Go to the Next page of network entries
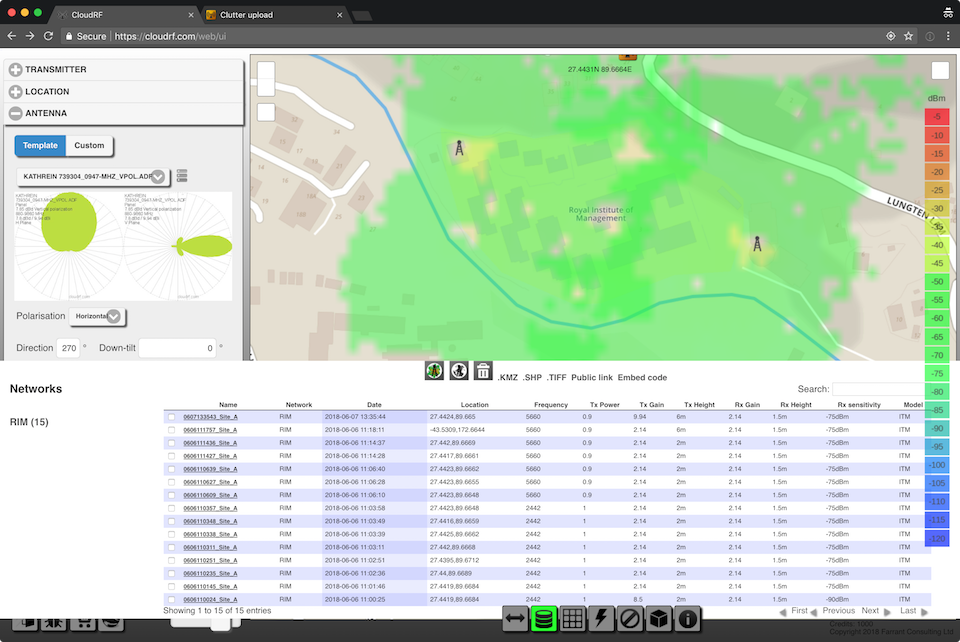960x642 pixels. [x=869, y=610]
